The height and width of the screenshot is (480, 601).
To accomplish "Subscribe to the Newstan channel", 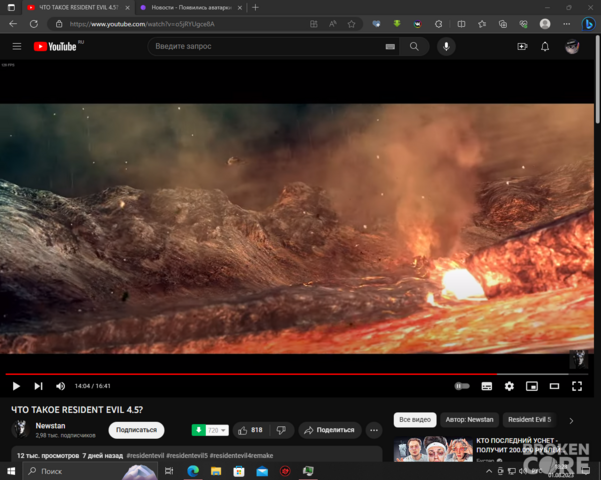I will (x=136, y=430).
